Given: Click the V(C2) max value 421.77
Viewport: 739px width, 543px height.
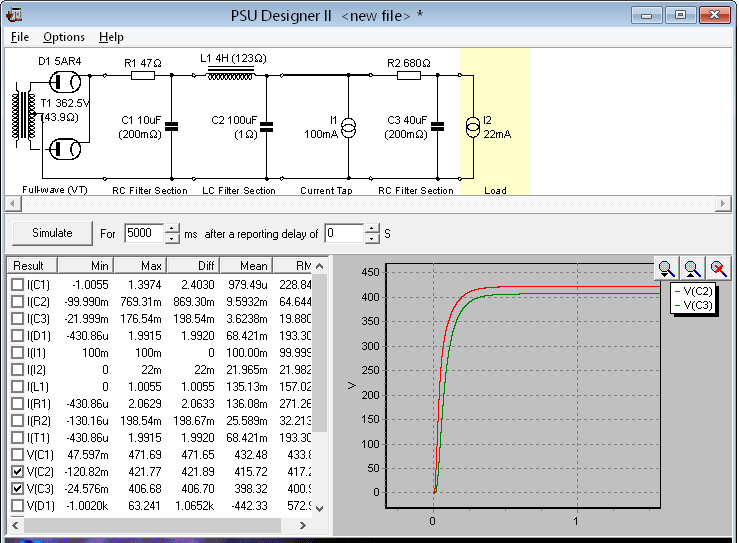Looking at the screenshot, I should pyautogui.click(x=145, y=472).
